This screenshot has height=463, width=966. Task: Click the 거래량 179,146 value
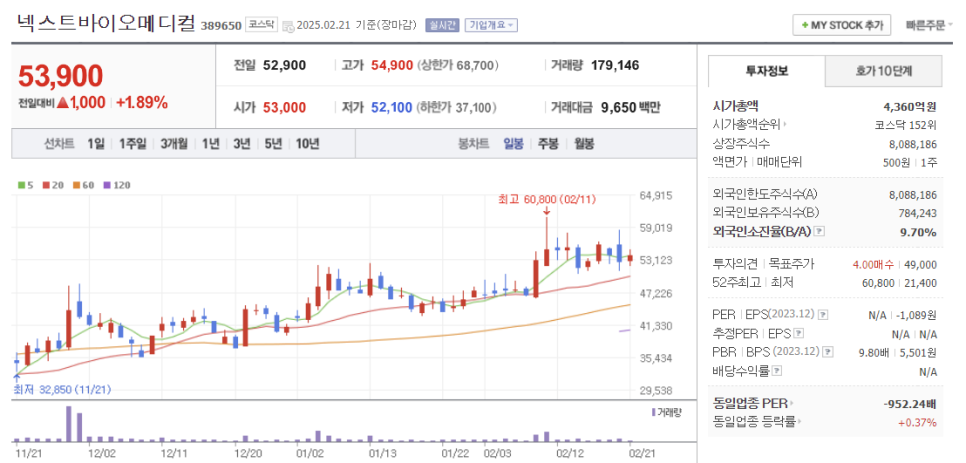coord(615,65)
